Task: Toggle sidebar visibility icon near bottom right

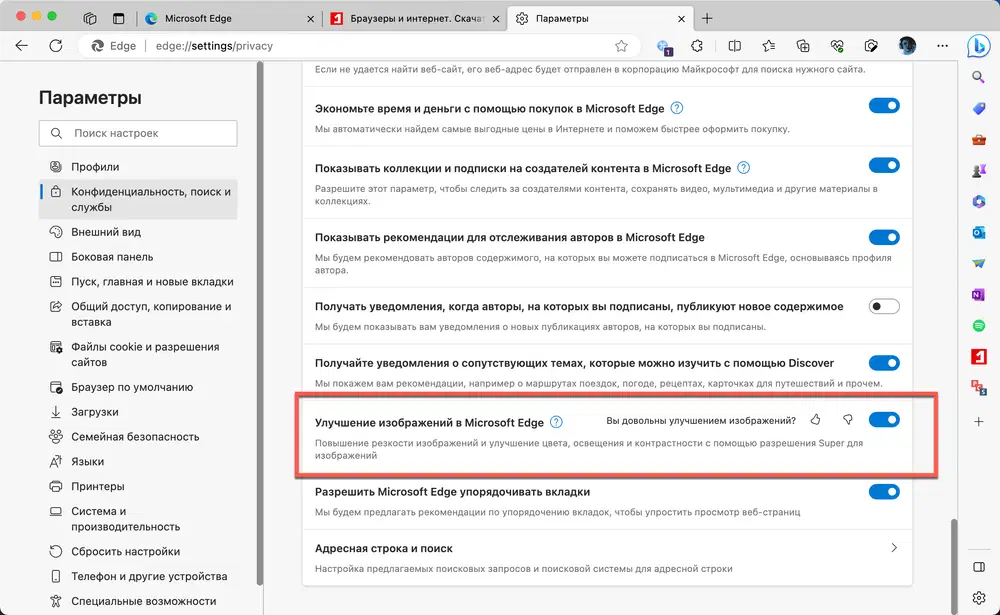Action: [978, 567]
